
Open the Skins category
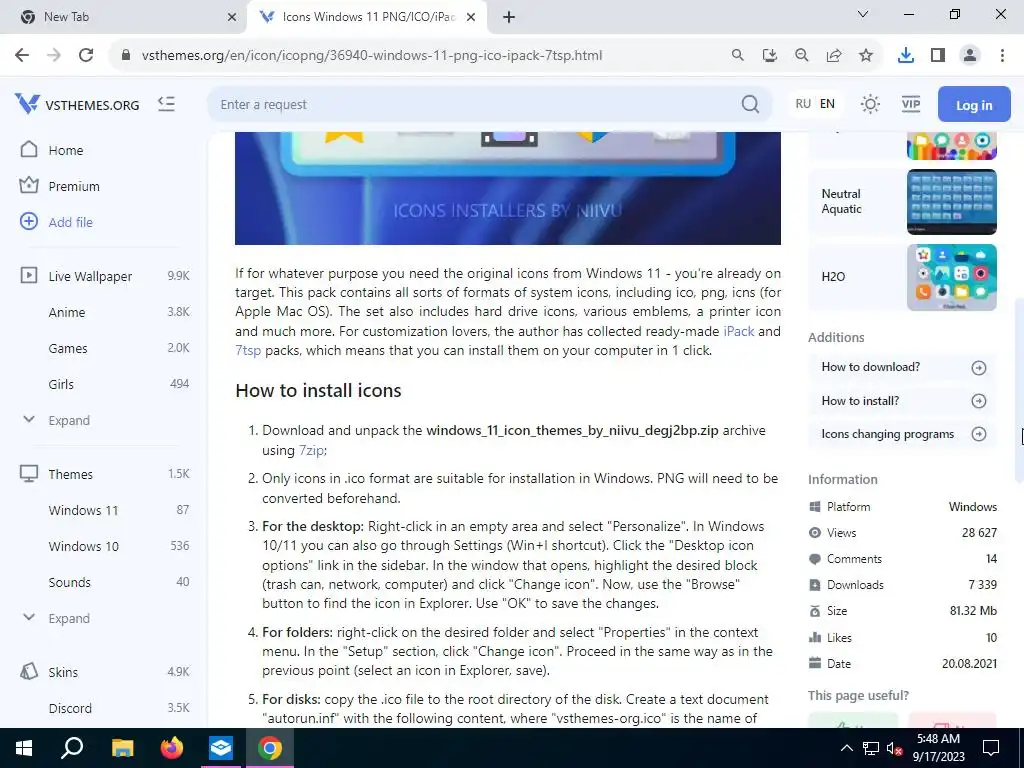coord(63,672)
